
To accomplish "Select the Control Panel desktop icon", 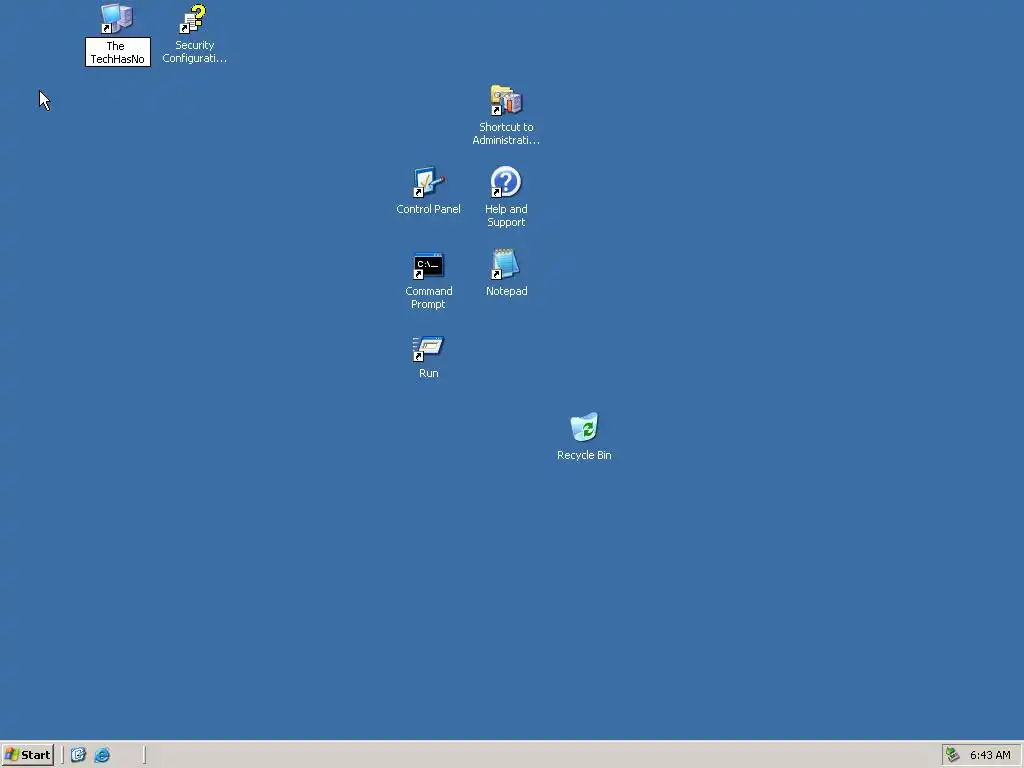I will click(428, 182).
